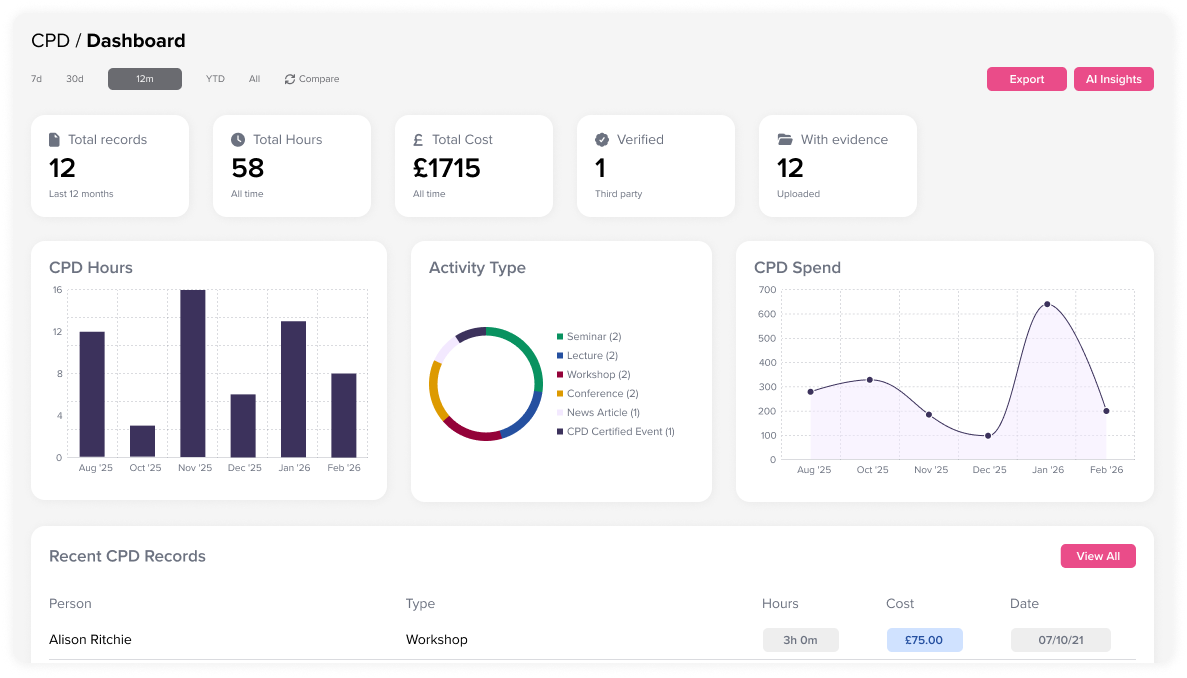1187x678 pixels.
Task: Select the 12m time range filter
Action: tap(145, 79)
